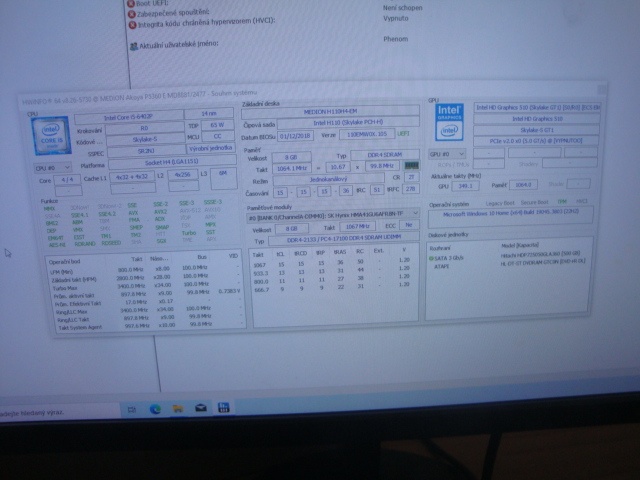640x480 pixels.
Task: Click the Secure Boot label
Action: pos(534,202)
